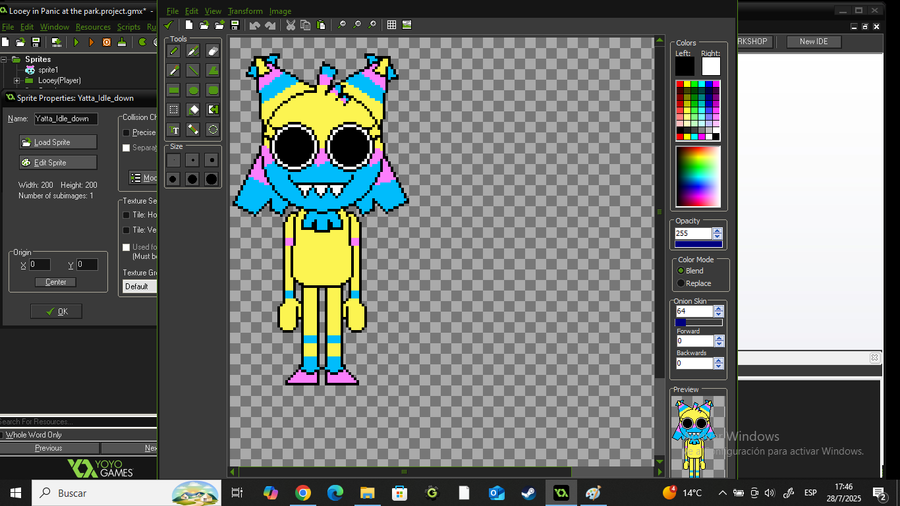Click sprite Name input field
900x506 pixels.
[x=65, y=119]
